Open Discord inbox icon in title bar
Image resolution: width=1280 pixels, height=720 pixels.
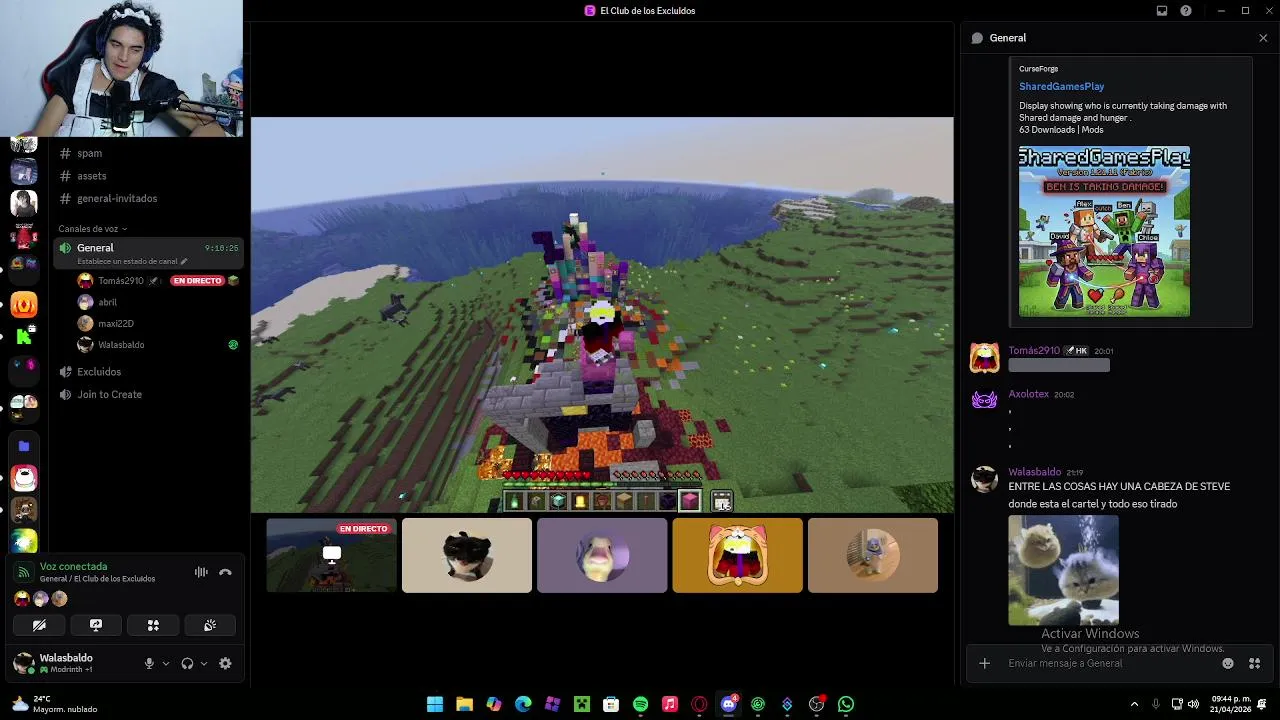coord(1162,11)
